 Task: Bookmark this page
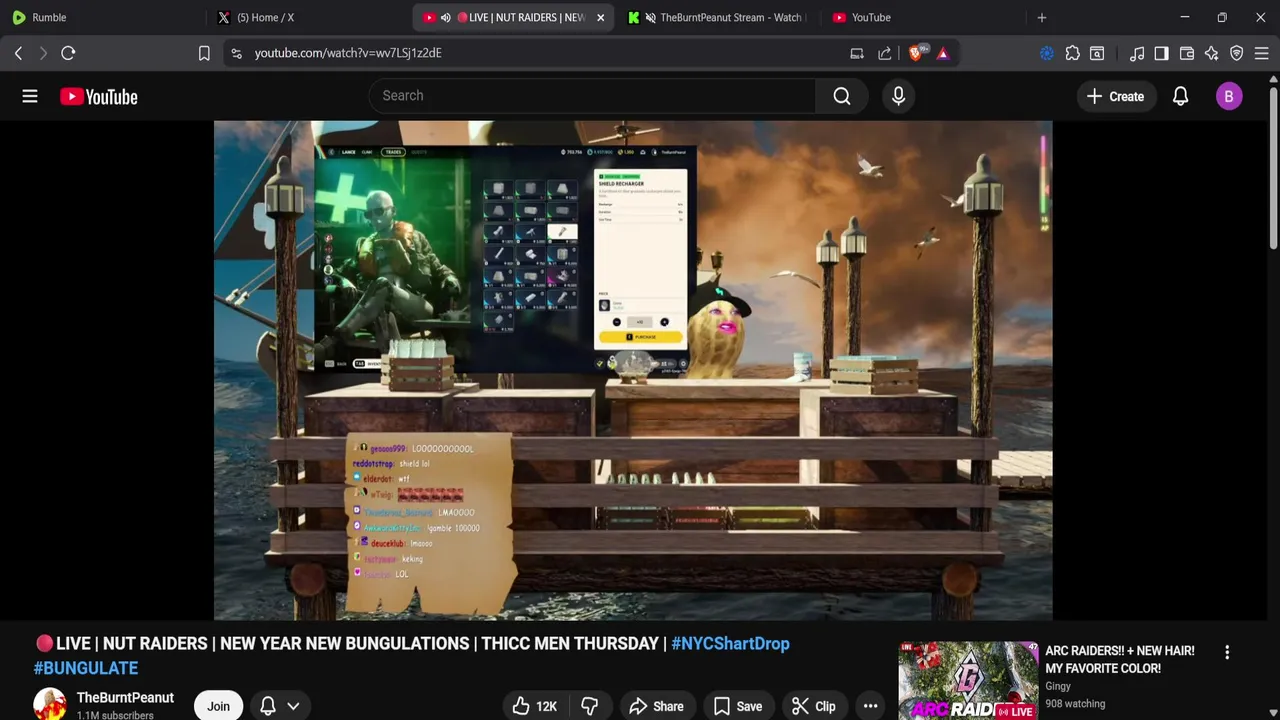[x=204, y=53]
